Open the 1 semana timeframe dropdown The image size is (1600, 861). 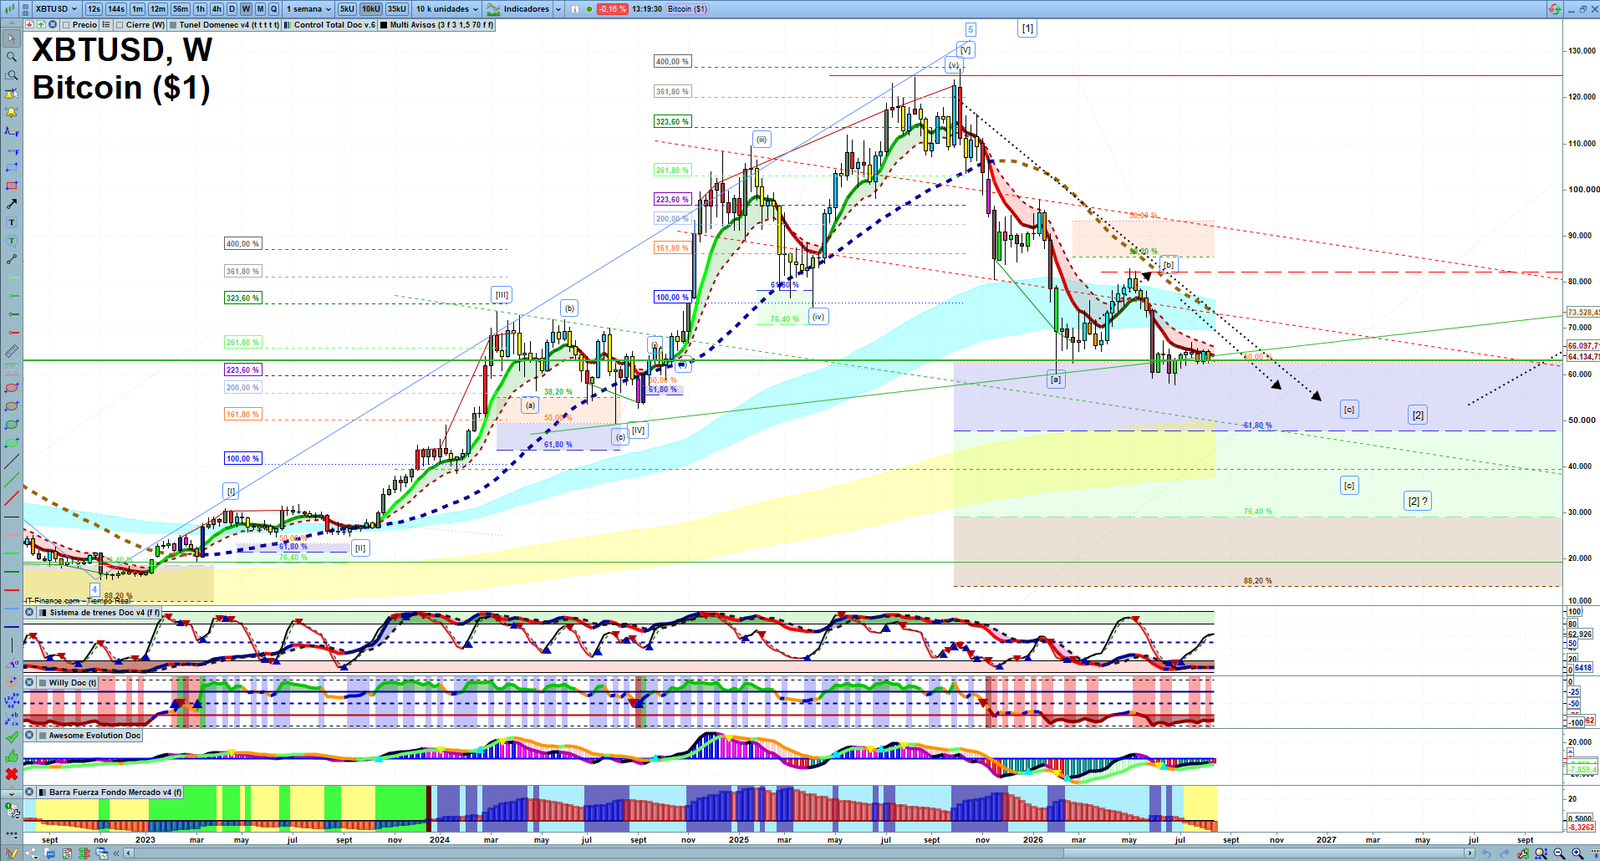click(x=309, y=9)
